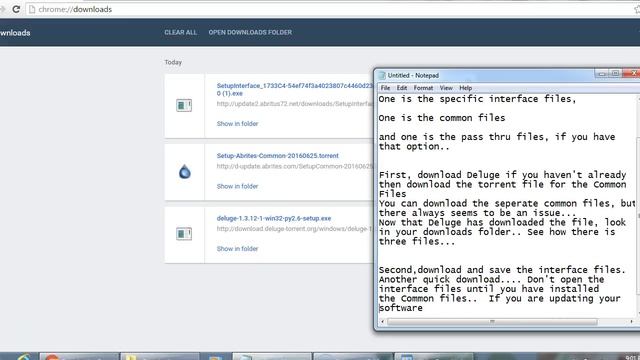Click the Notepad horizontal scrollbar thumb
Screen dimensions: 640x360
point(492,322)
